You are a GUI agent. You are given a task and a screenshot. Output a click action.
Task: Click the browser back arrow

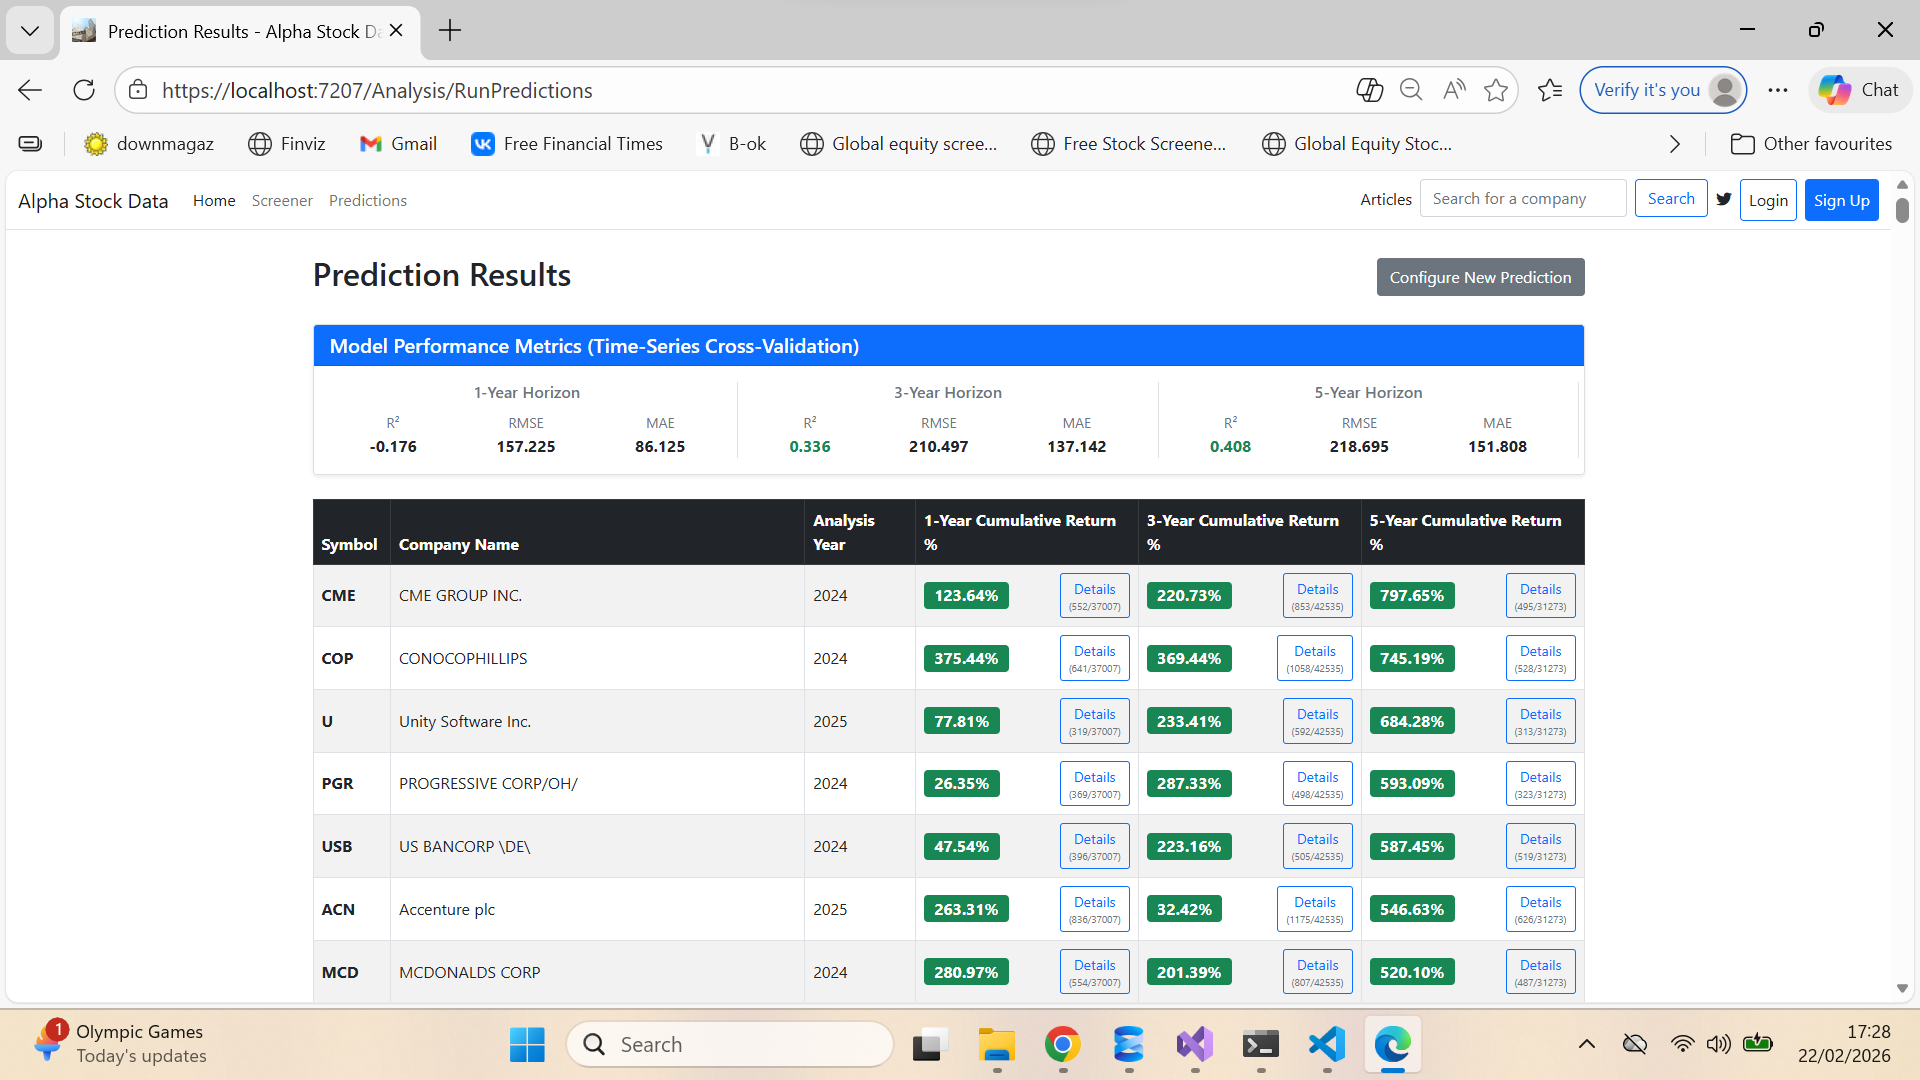tap(30, 90)
